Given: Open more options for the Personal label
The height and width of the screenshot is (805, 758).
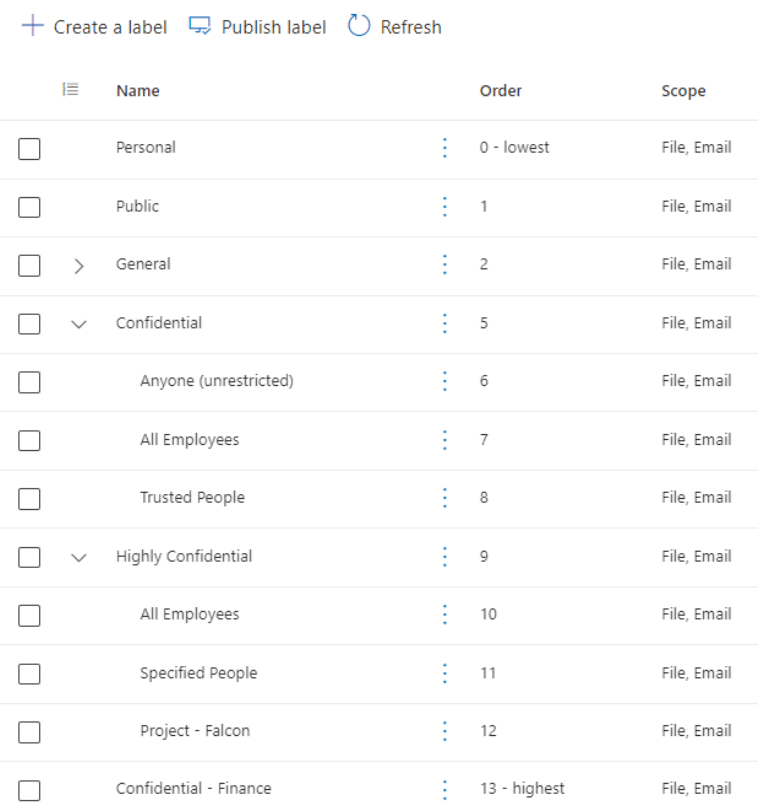Looking at the screenshot, I should point(444,147).
